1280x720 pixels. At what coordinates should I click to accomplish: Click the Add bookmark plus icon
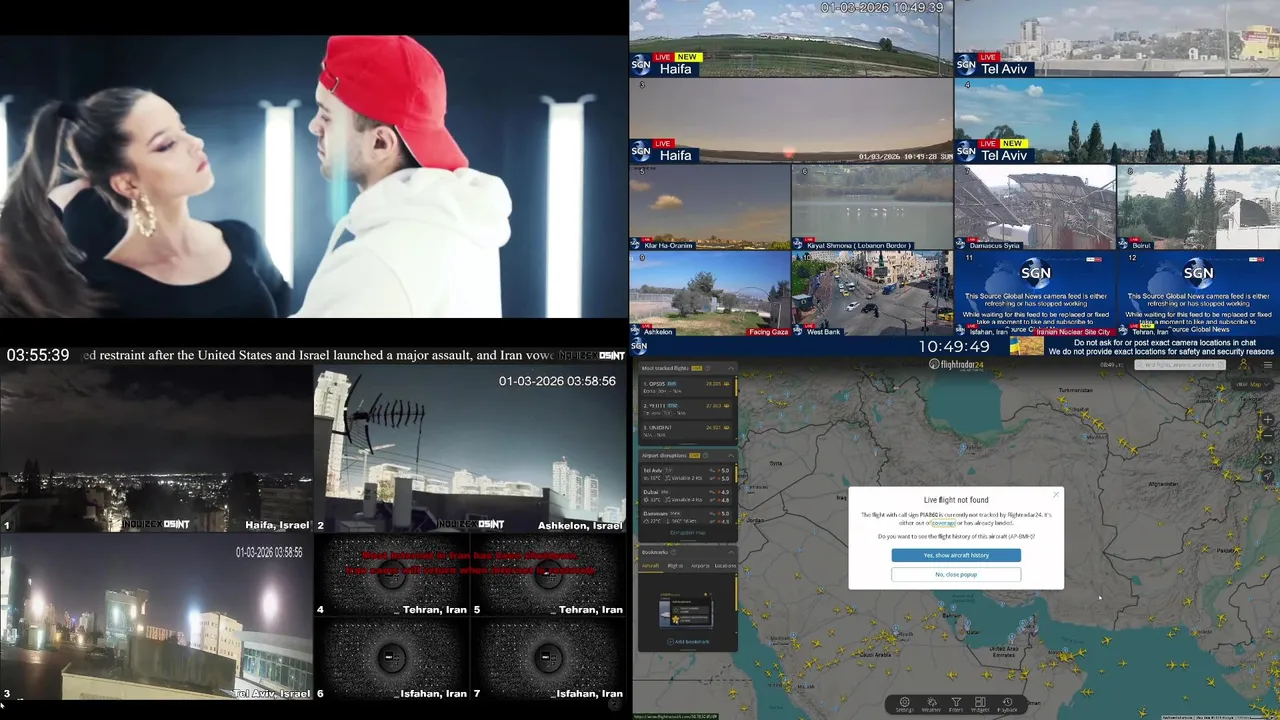pos(670,641)
